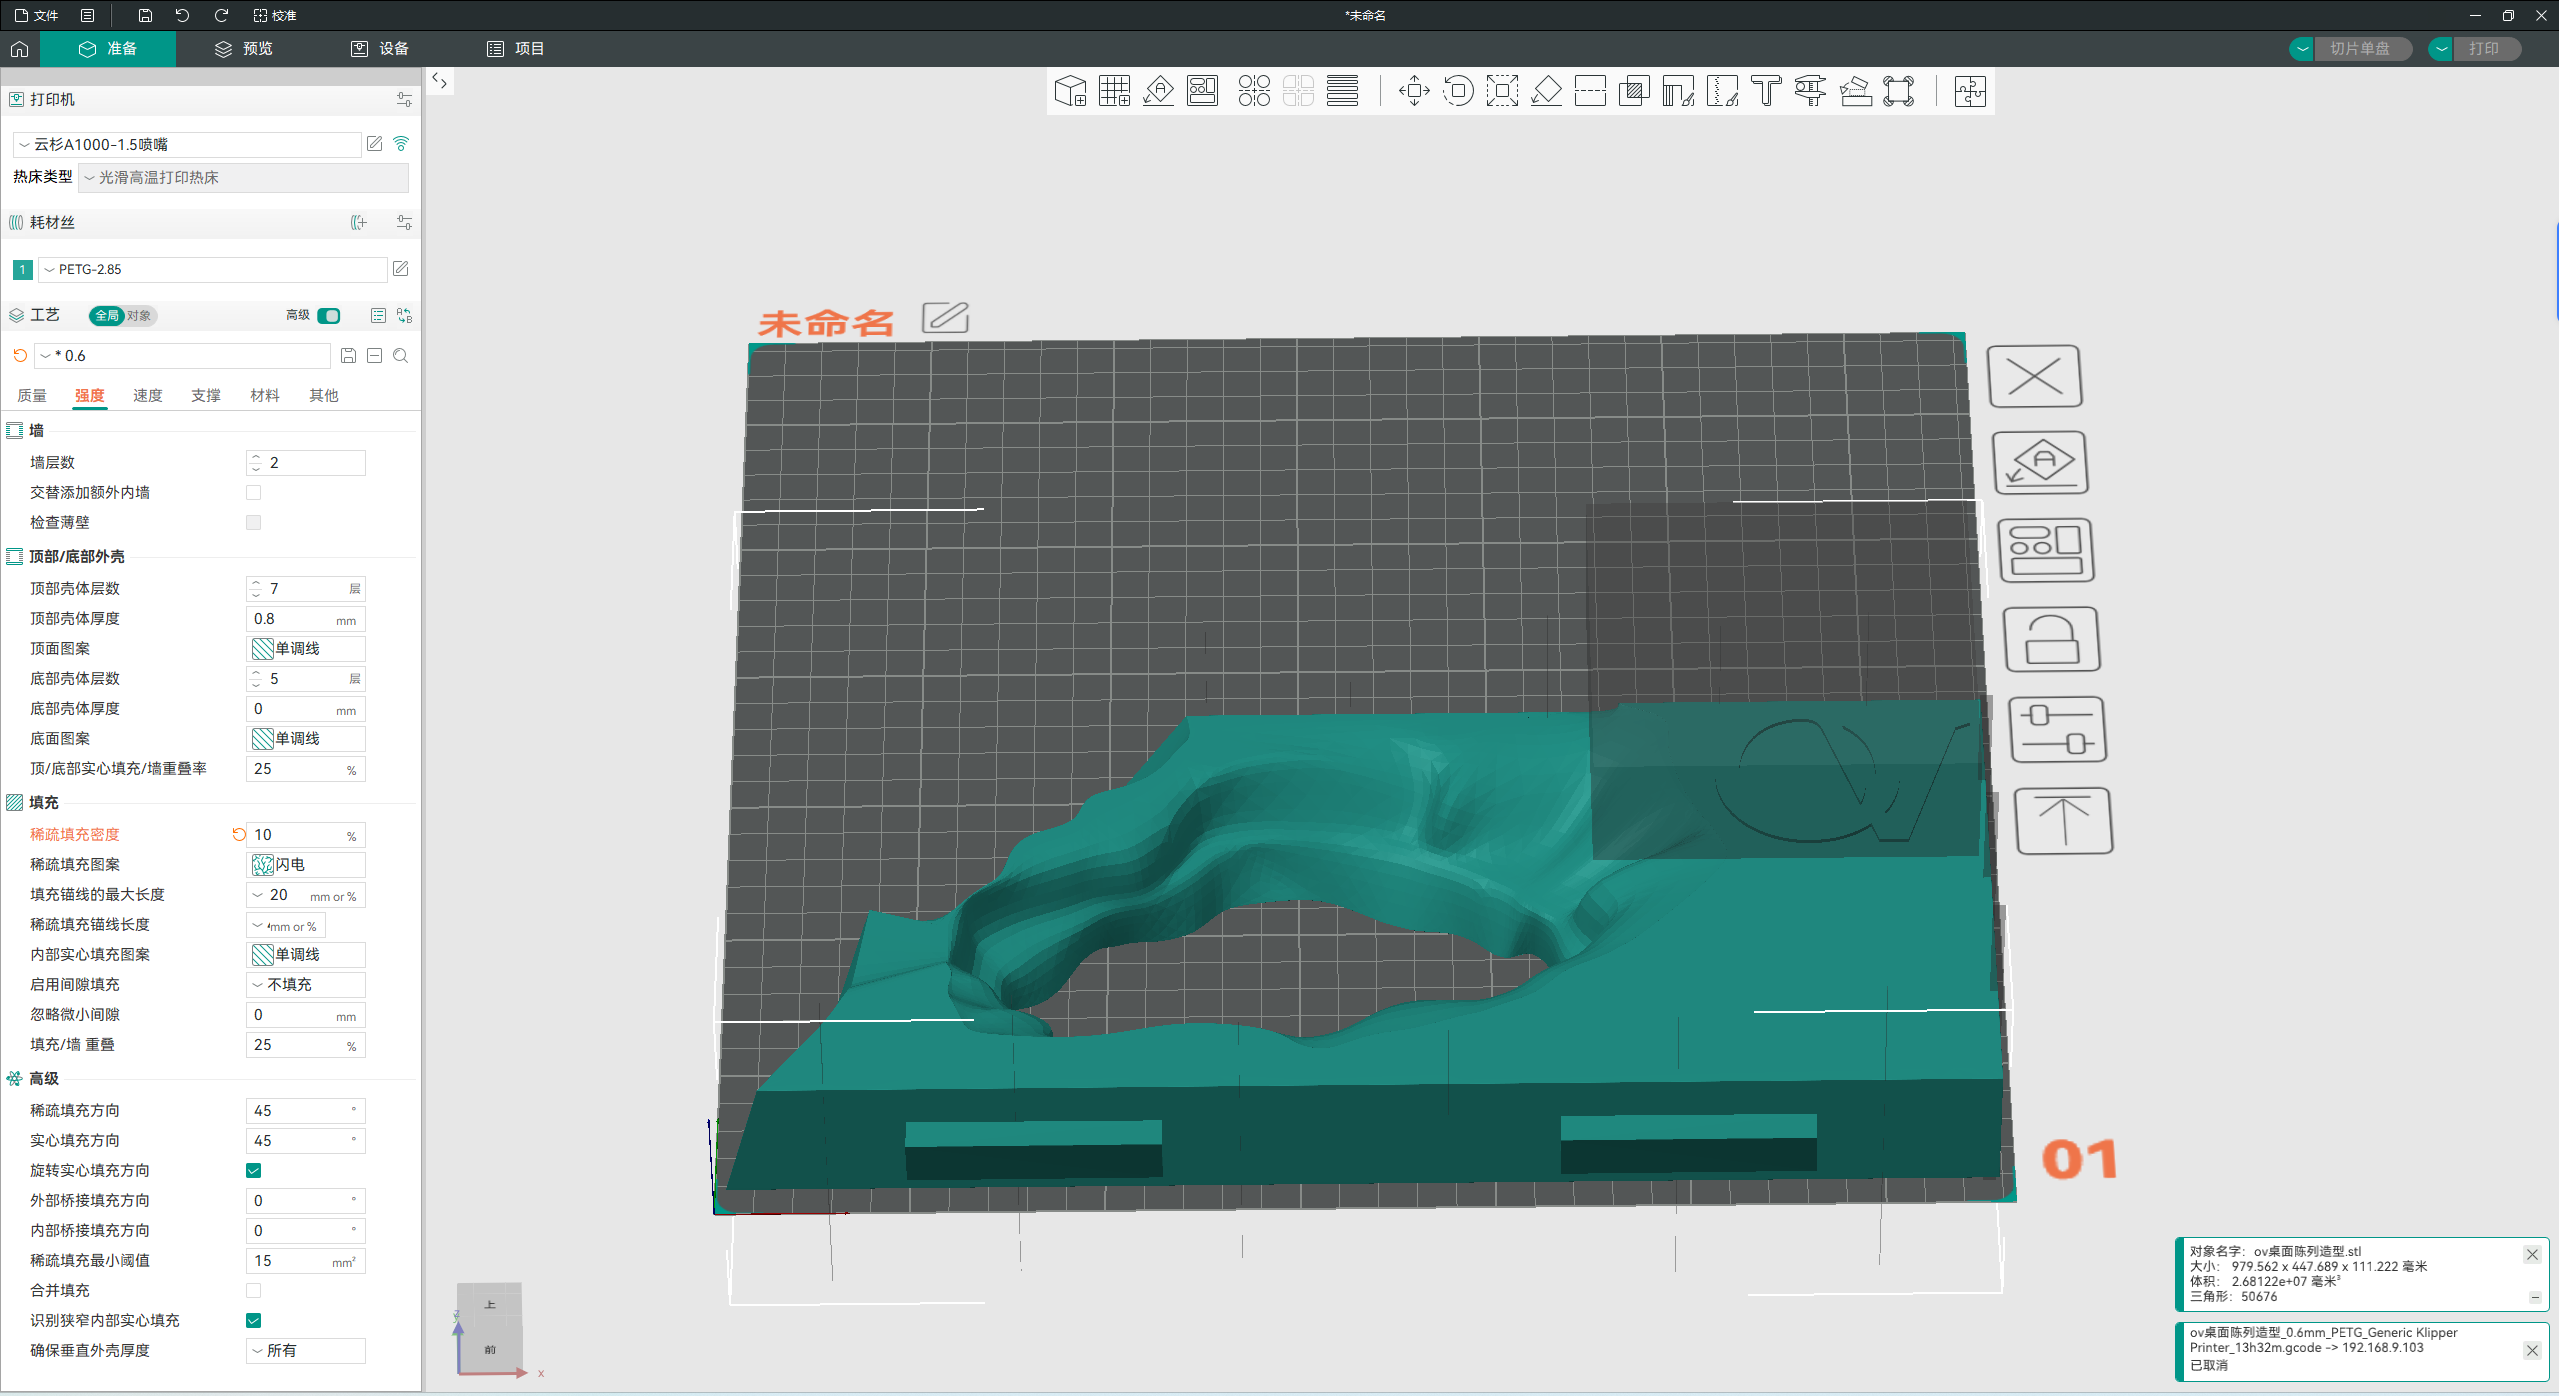Delete the model with the X icon
Image resolution: width=2559 pixels, height=1396 pixels.
click(x=2035, y=375)
